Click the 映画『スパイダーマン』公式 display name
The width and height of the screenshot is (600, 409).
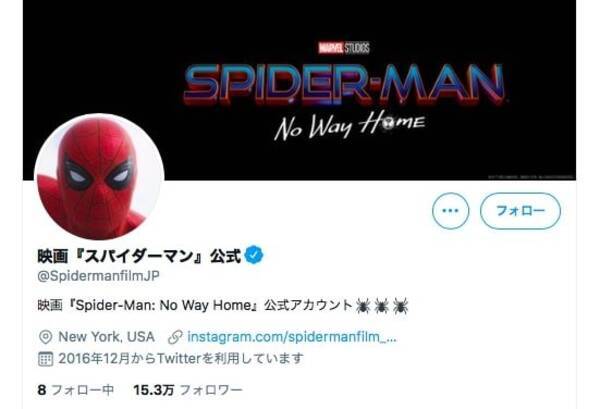(139, 256)
